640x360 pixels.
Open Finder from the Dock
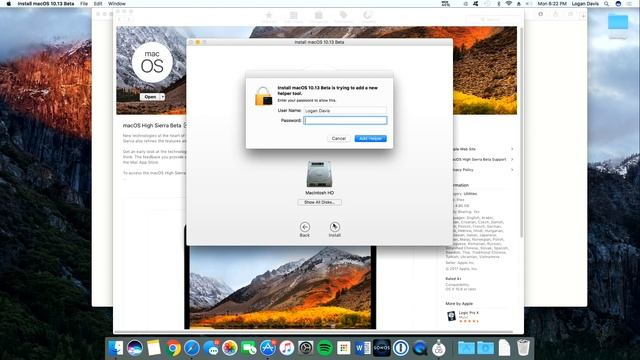click(x=116, y=348)
